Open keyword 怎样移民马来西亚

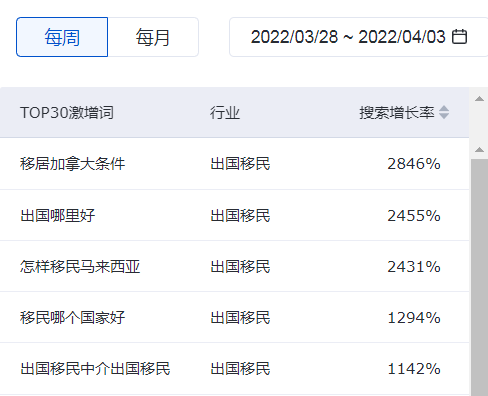(x=80, y=267)
